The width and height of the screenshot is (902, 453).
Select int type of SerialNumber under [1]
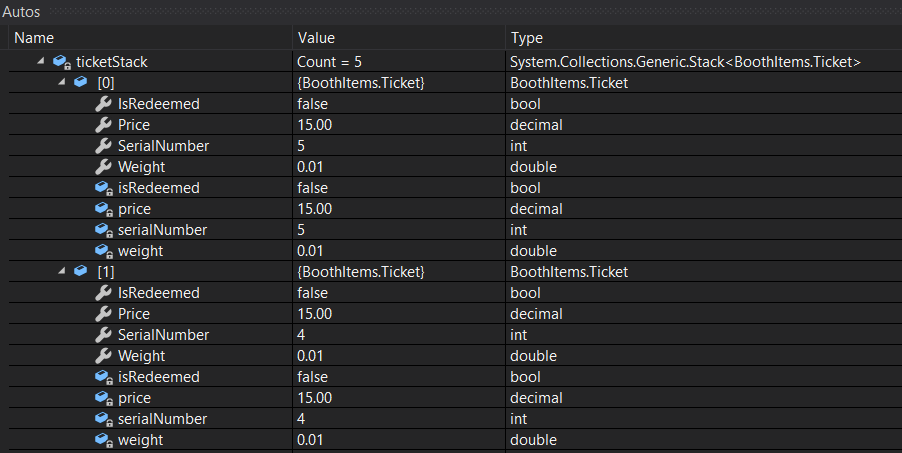[518, 334]
